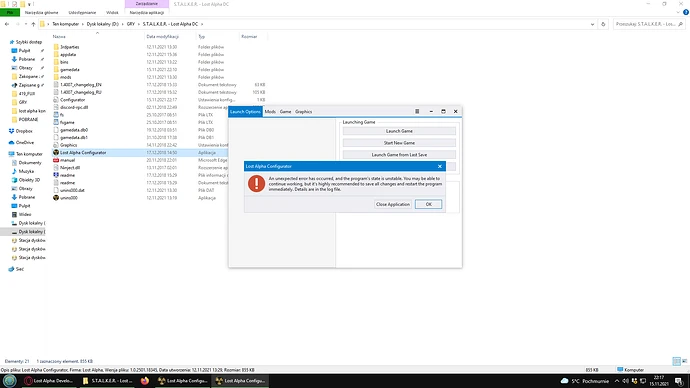Select the manual PDF file icon
This screenshot has height=388, width=690.
click(56, 160)
